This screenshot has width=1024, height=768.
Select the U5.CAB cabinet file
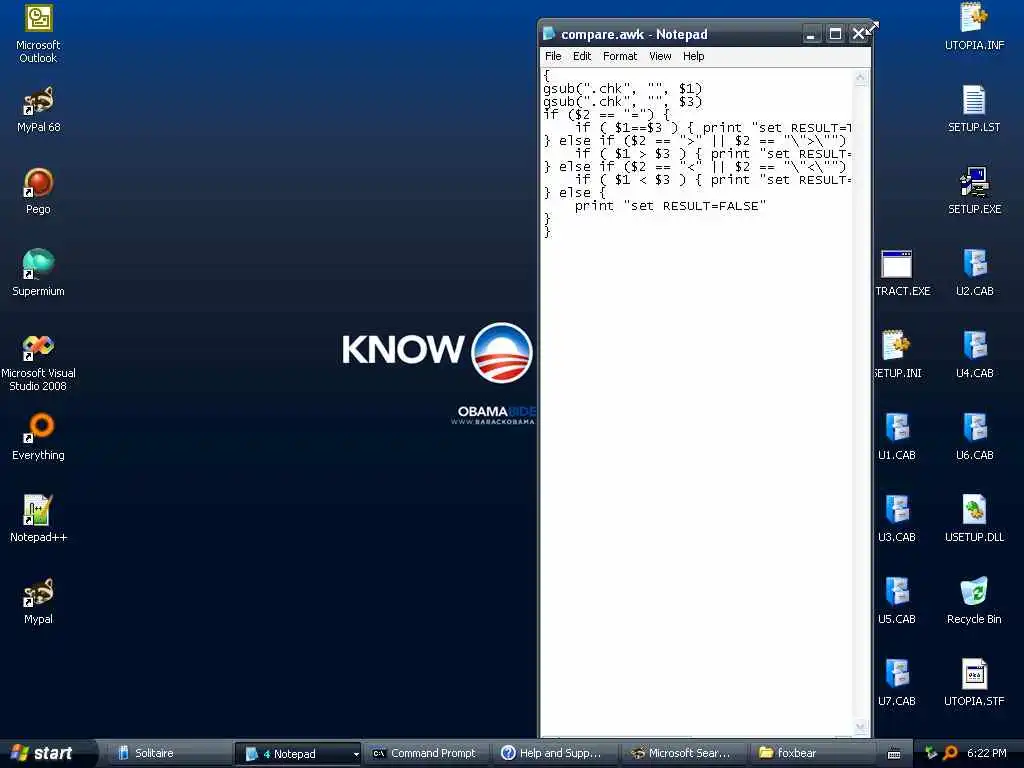[x=896, y=601]
